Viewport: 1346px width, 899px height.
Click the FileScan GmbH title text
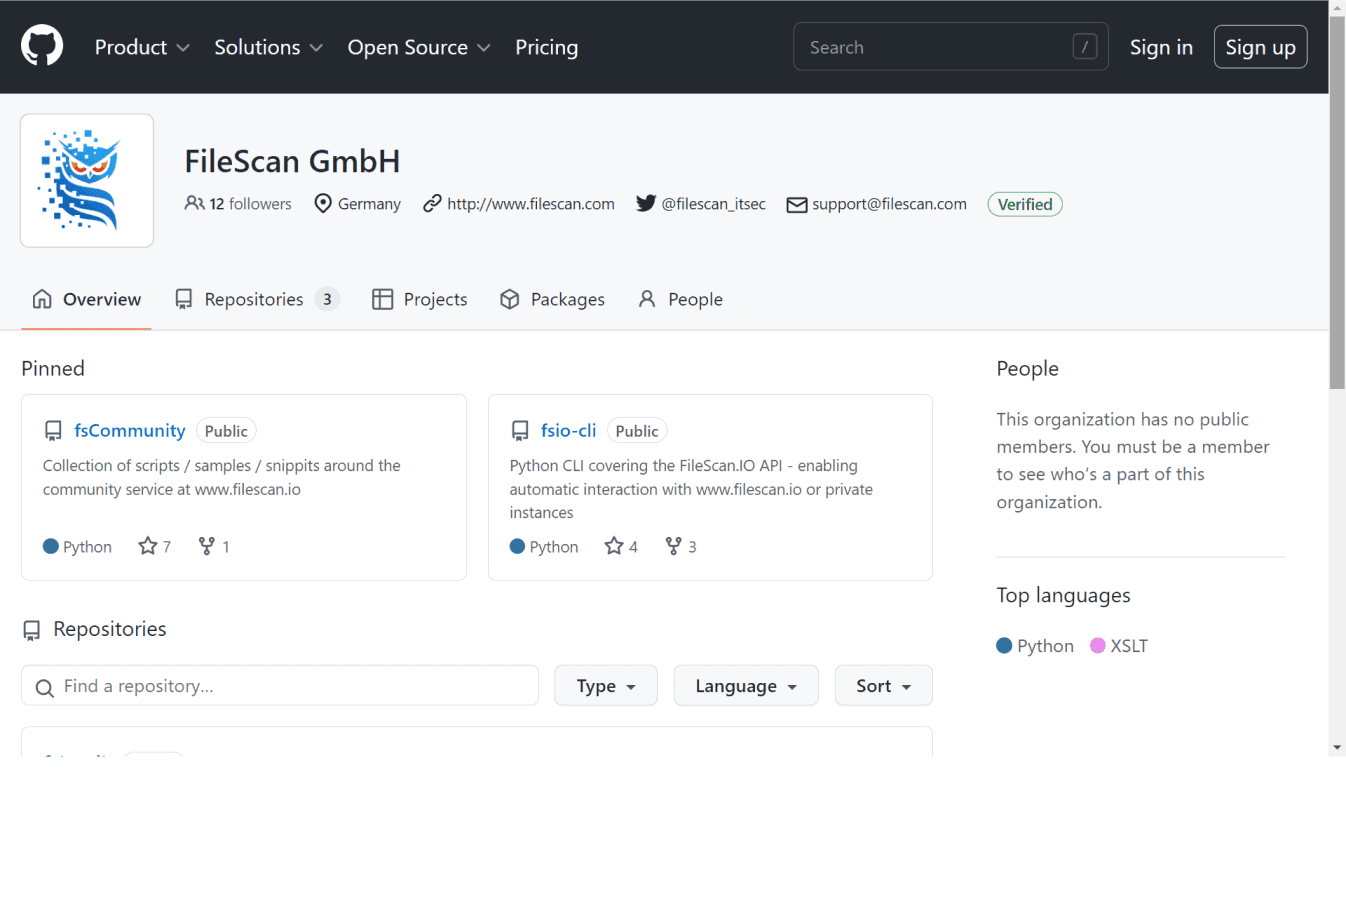pyautogui.click(x=292, y=161)
